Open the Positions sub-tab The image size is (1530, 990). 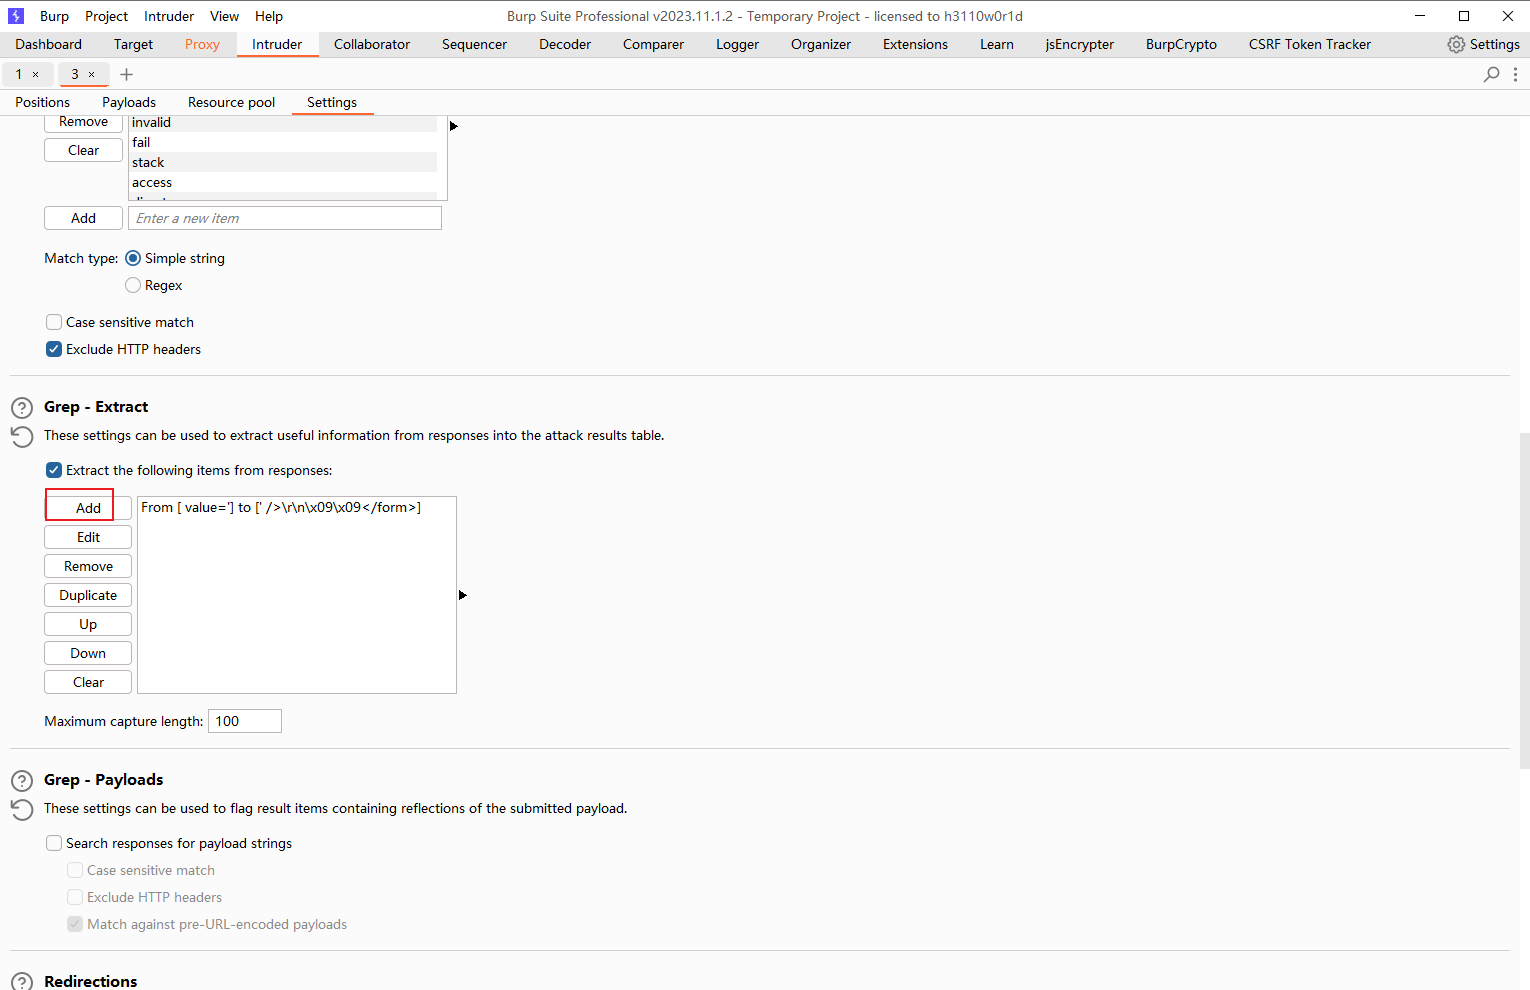coord(43,102)
